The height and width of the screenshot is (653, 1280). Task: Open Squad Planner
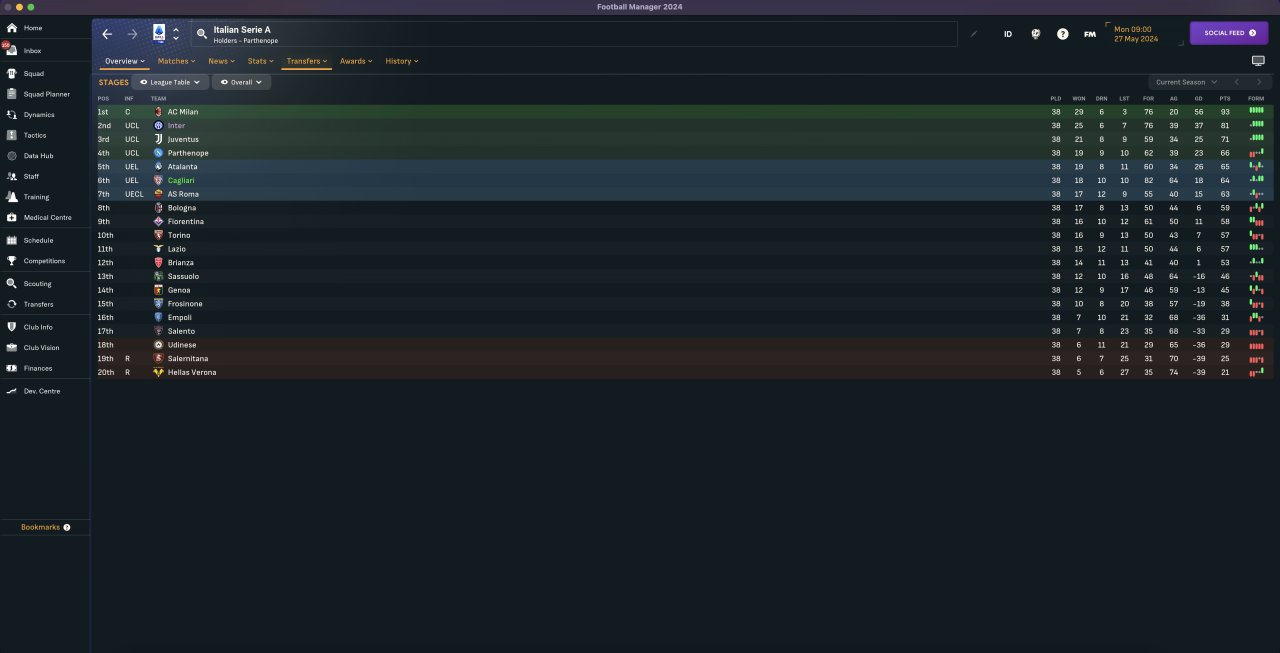click(x=46, y=94)
